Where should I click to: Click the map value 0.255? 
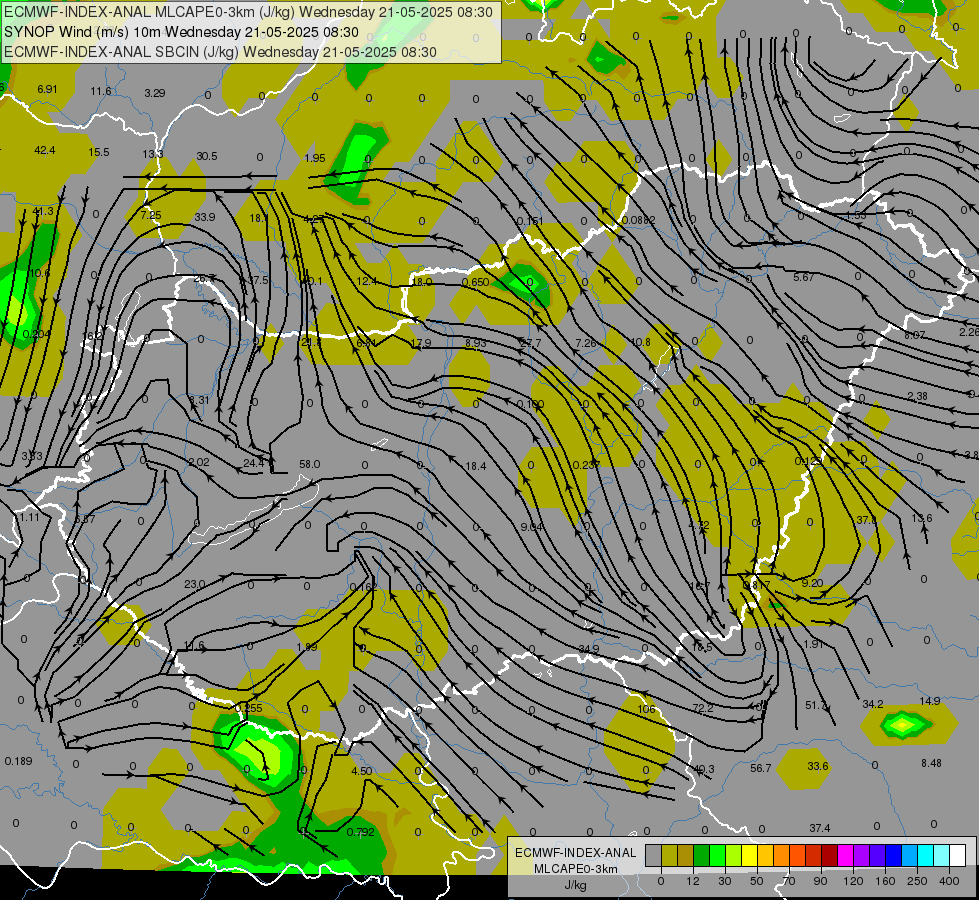tap(248, 708)
